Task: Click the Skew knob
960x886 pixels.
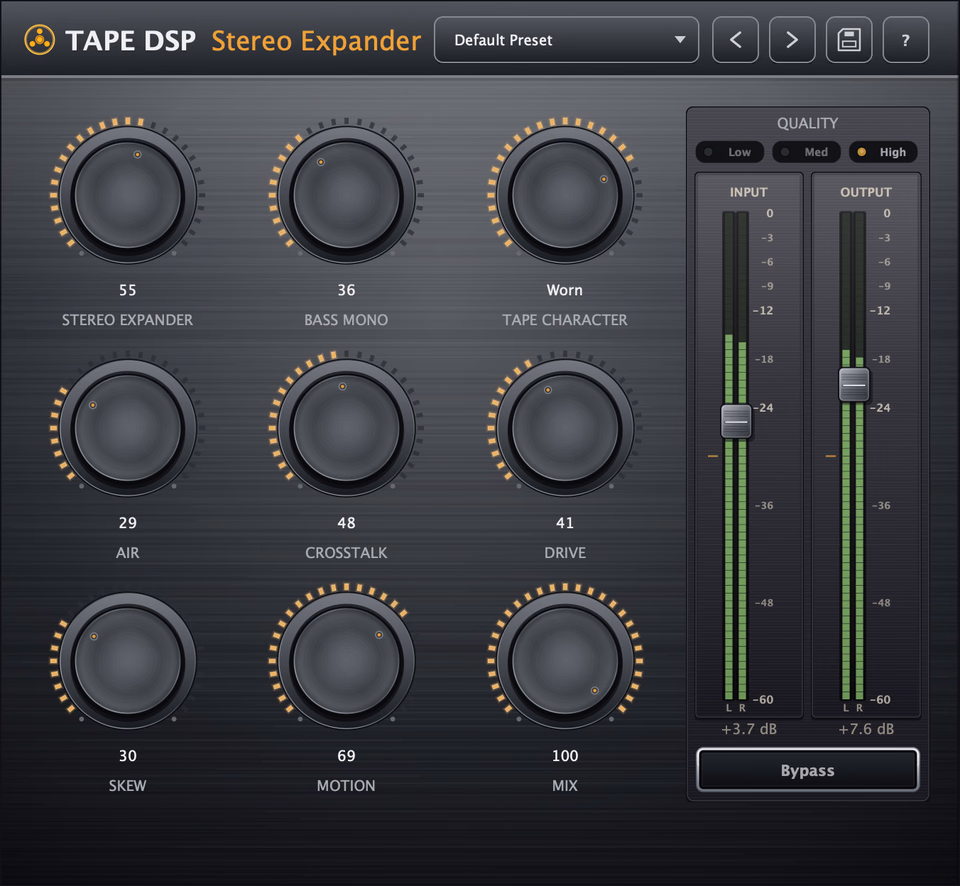Action: tap(127, 661)
